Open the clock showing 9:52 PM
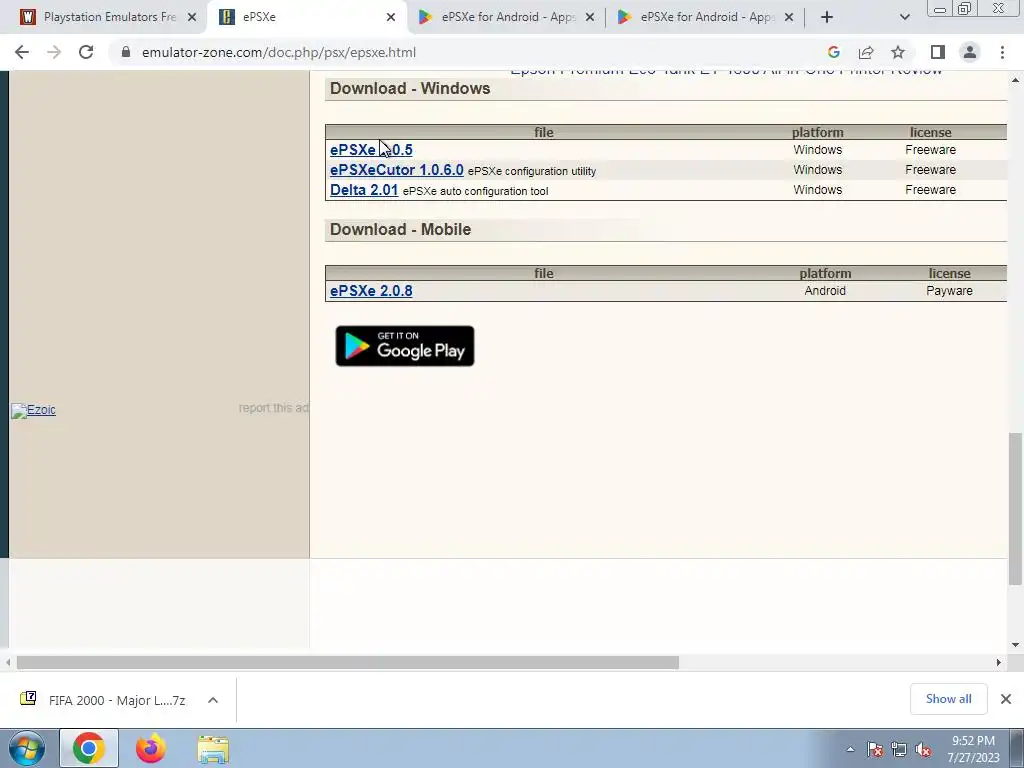 click(x=973, y=749)
